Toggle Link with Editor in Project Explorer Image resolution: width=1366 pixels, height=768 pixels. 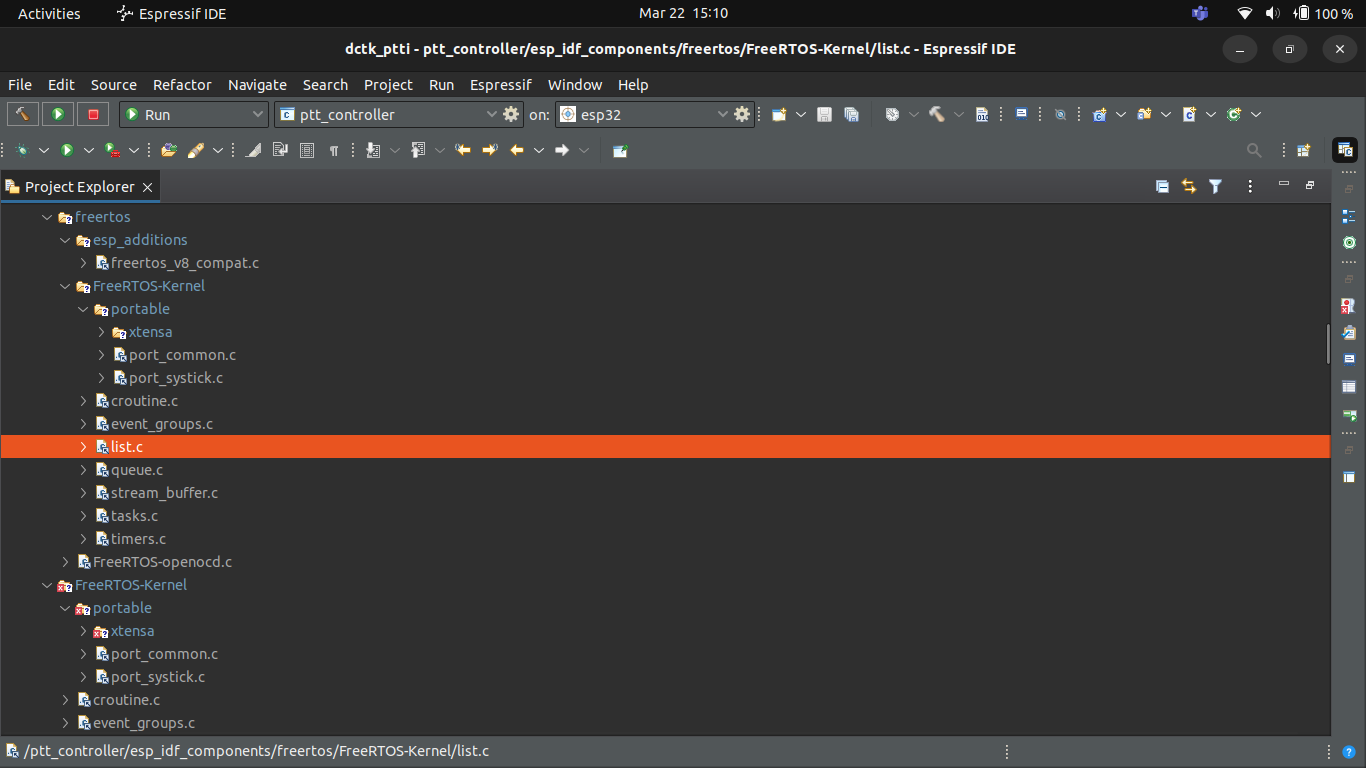(x=1189, y=186)
